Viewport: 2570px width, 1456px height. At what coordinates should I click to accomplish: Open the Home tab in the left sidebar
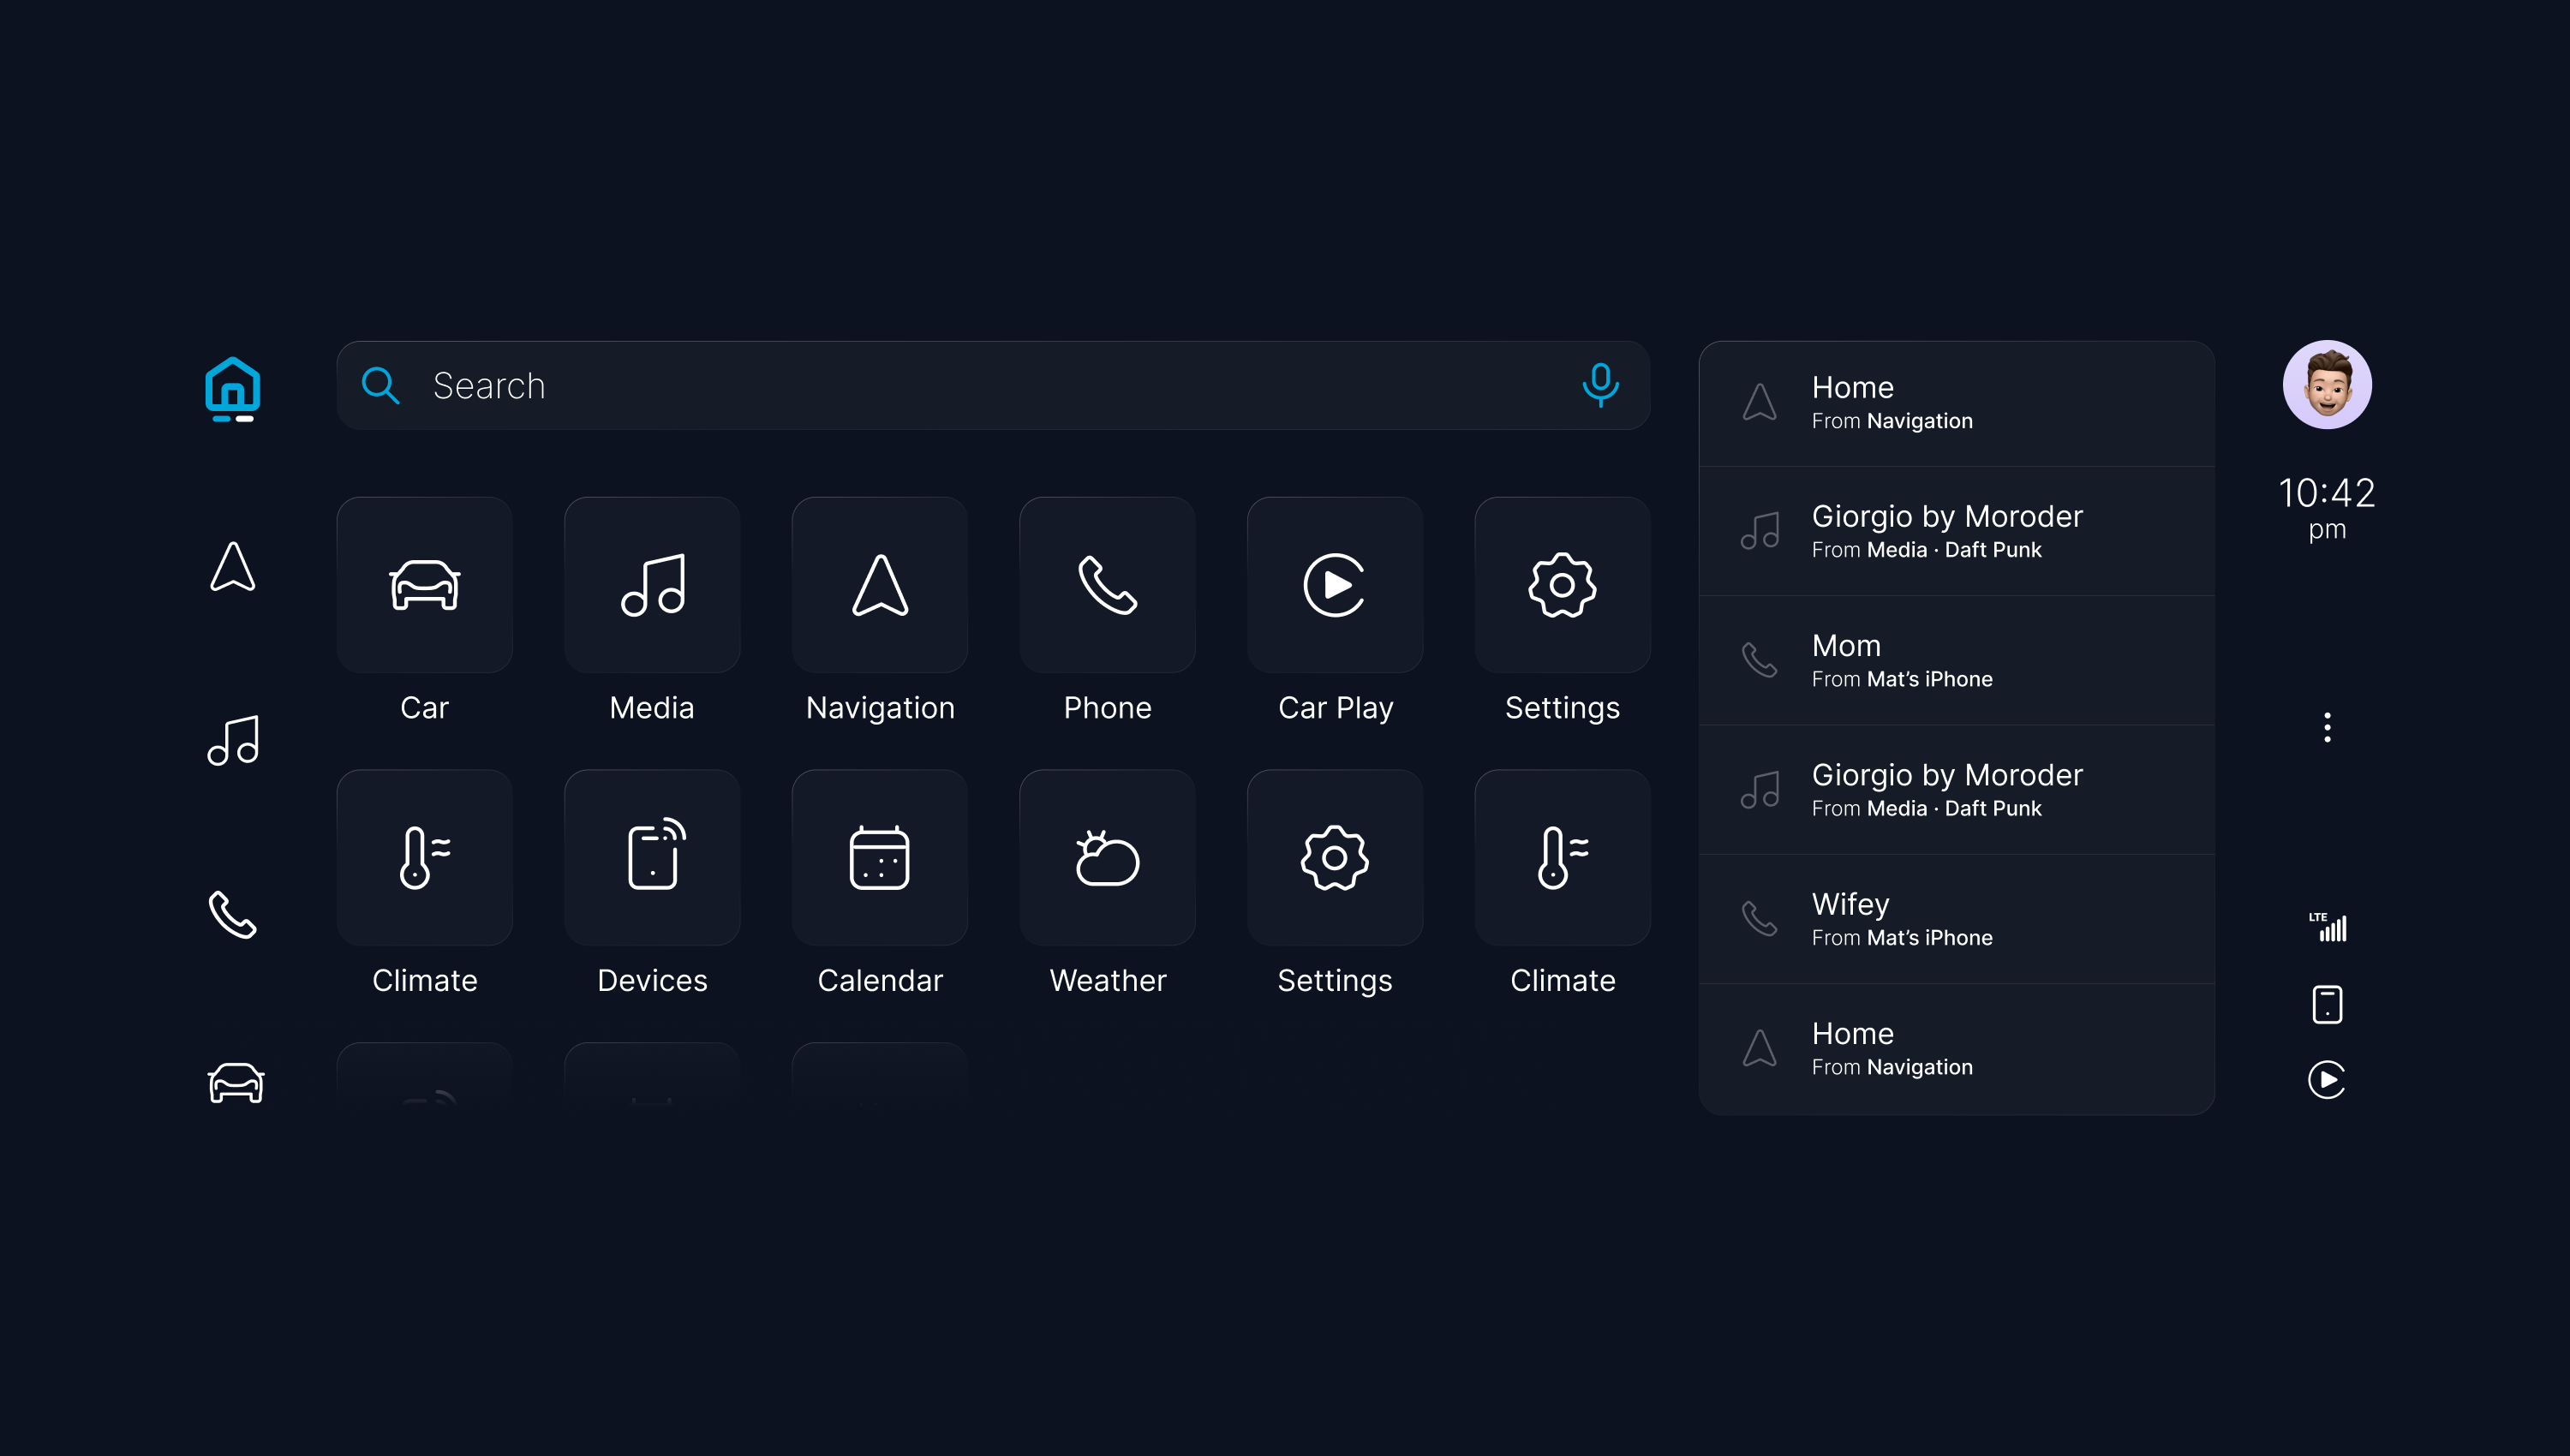(233, 388)
